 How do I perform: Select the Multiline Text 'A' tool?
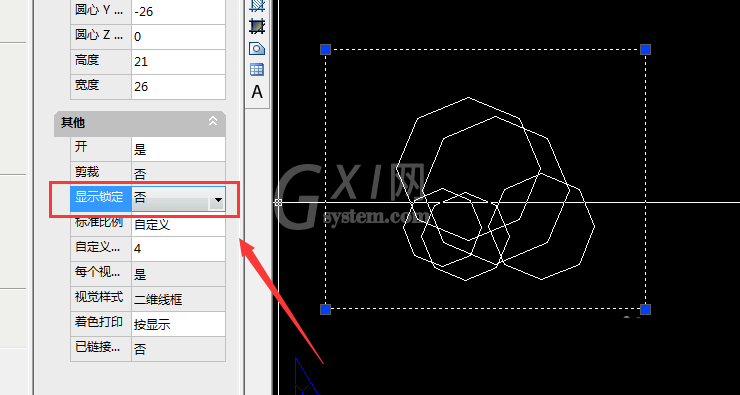coord(257,92)
